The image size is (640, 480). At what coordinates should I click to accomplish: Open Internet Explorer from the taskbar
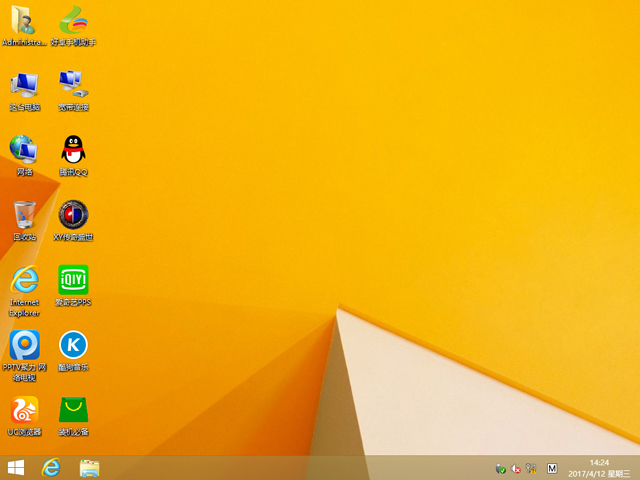click(51, 468)
